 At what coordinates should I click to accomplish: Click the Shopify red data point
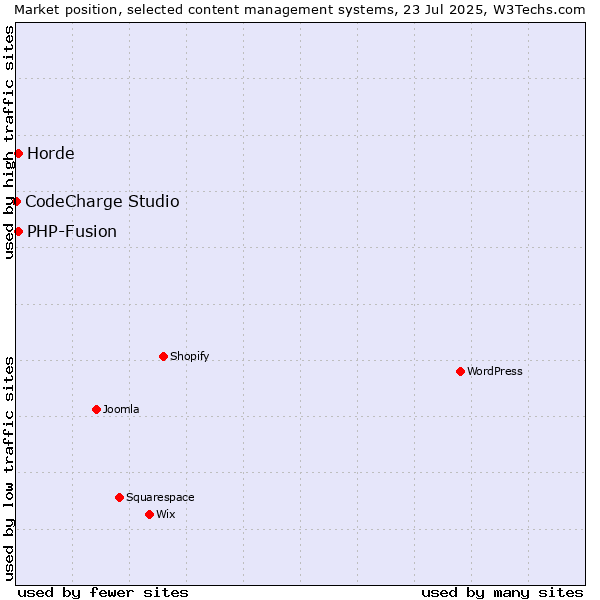(163, 356)
